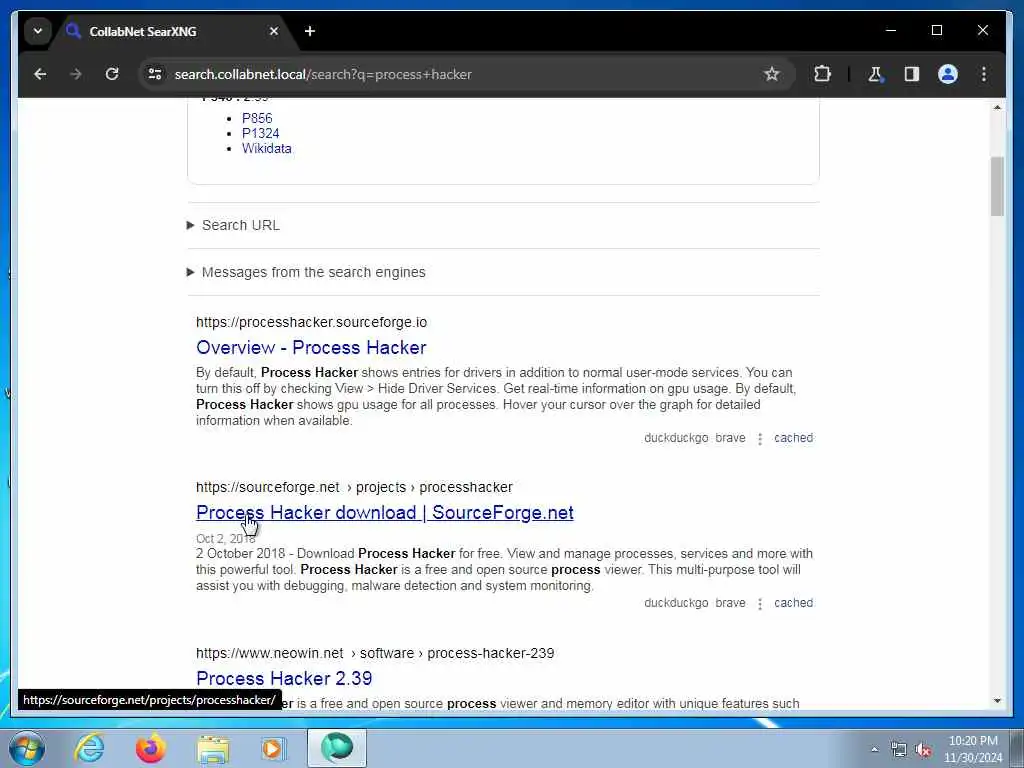Click the scrollbar down arrow

point(997,701)
